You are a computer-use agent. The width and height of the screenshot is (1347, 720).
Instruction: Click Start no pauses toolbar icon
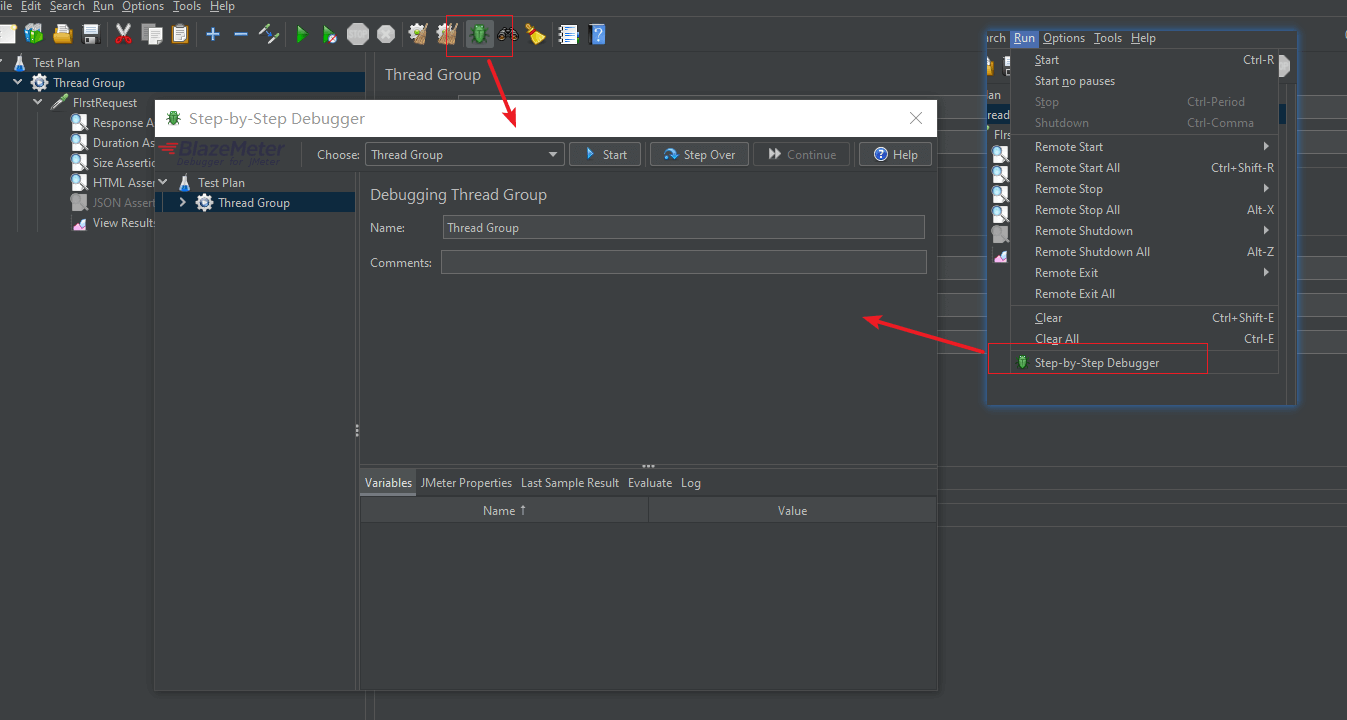329,35
